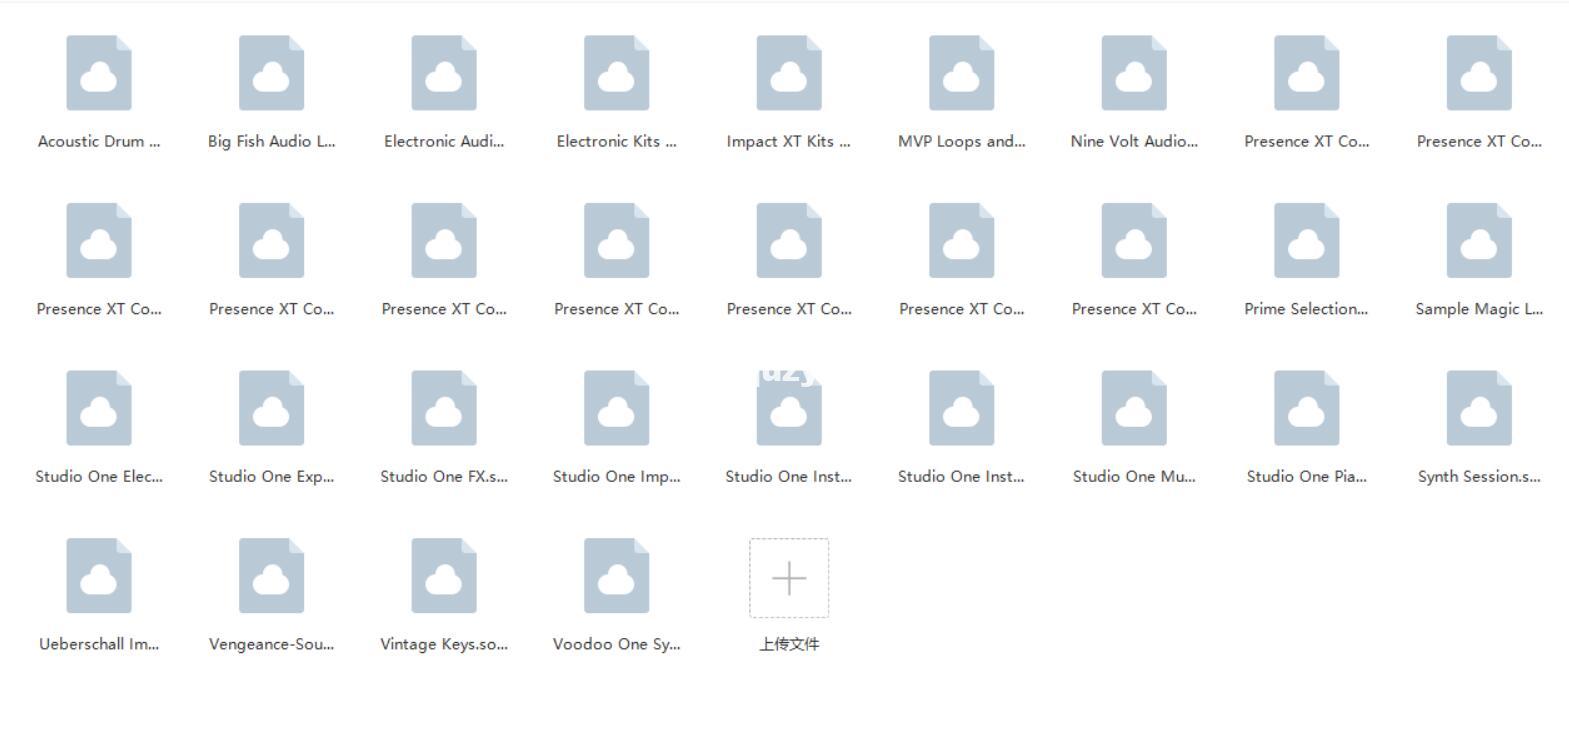Open the Studio One FX.s... file icon
The height and width of the screenshot is (746, 1569).
(444, 408)
